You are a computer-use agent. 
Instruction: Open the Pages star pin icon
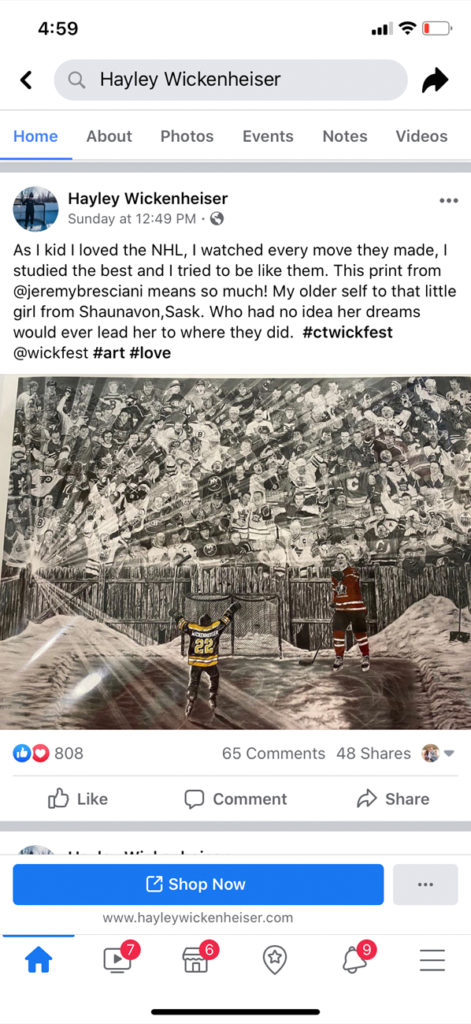click(275, 960)
